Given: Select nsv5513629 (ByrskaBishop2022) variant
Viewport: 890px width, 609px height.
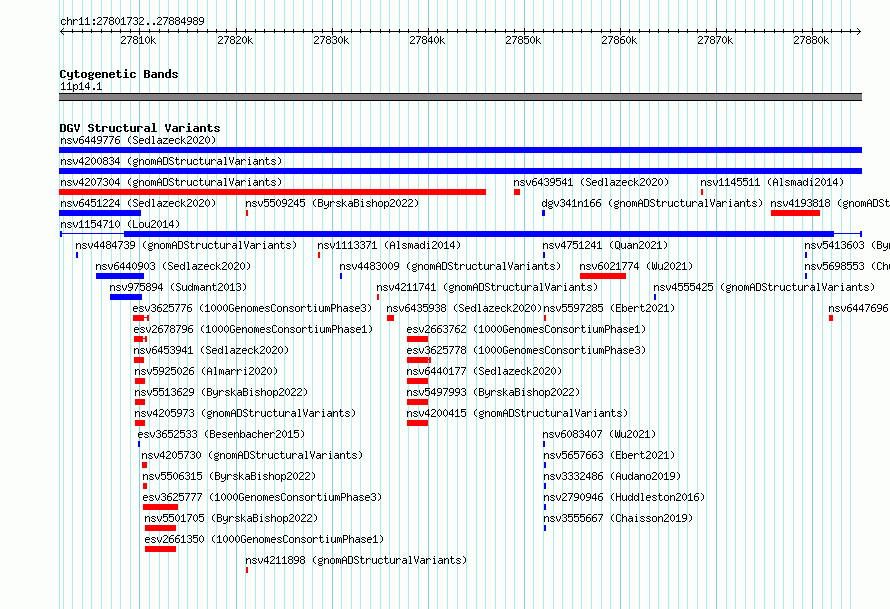Looking at the screenshot, I should (221, 392).
